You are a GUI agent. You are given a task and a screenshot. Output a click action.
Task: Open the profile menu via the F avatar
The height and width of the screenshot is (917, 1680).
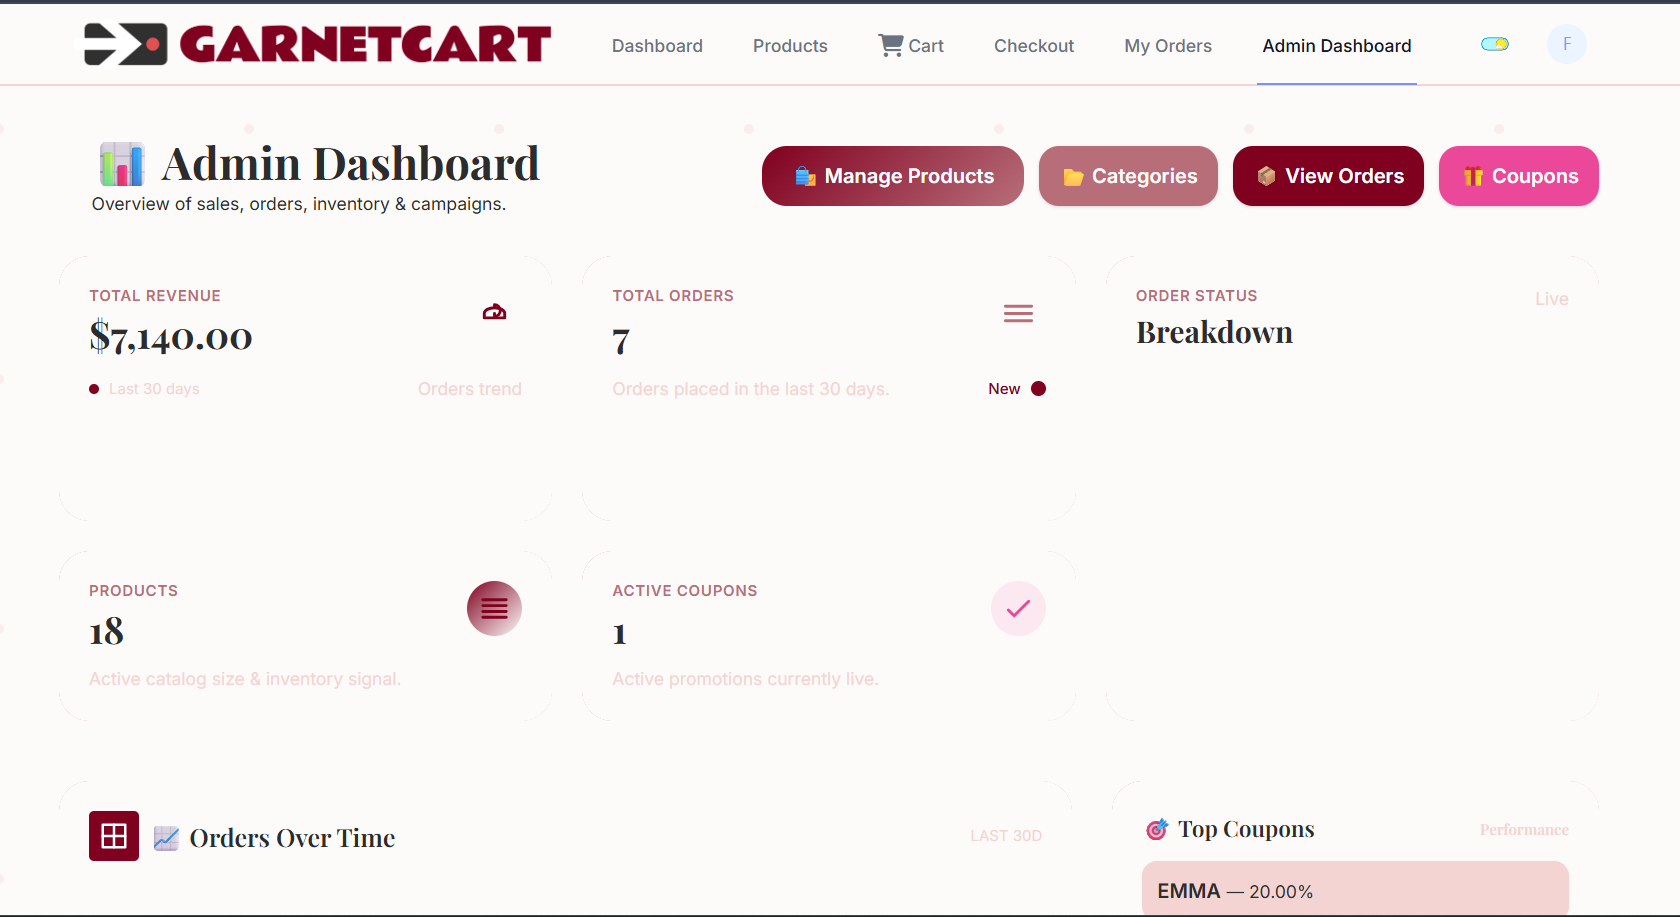(1566, 44)
